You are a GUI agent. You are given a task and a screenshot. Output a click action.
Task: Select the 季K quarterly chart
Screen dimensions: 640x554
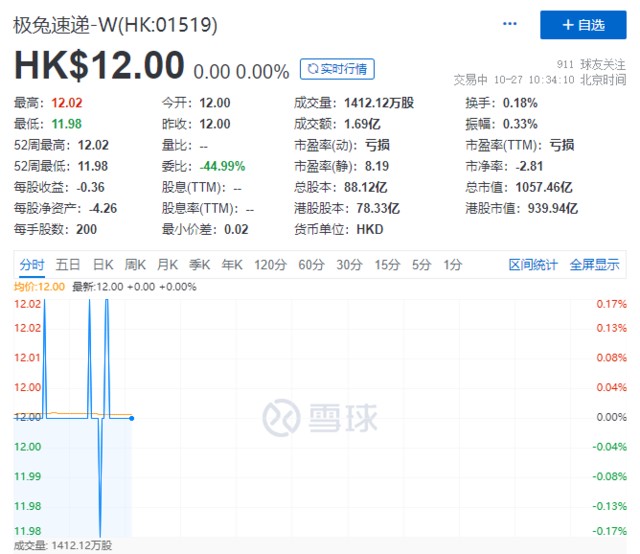199,265
